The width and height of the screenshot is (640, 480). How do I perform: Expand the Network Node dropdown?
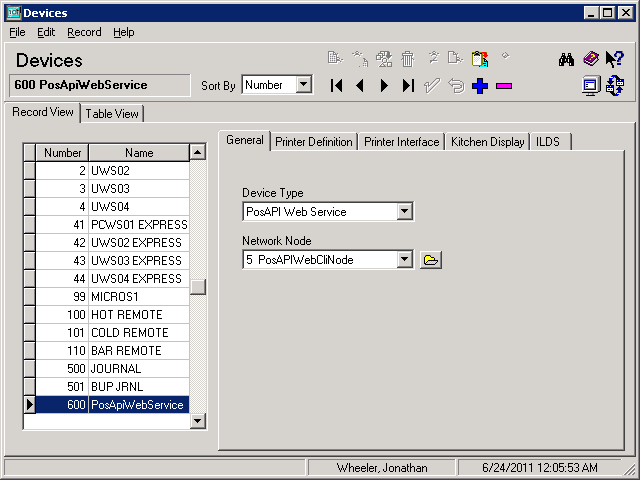(x=404, y=260)
